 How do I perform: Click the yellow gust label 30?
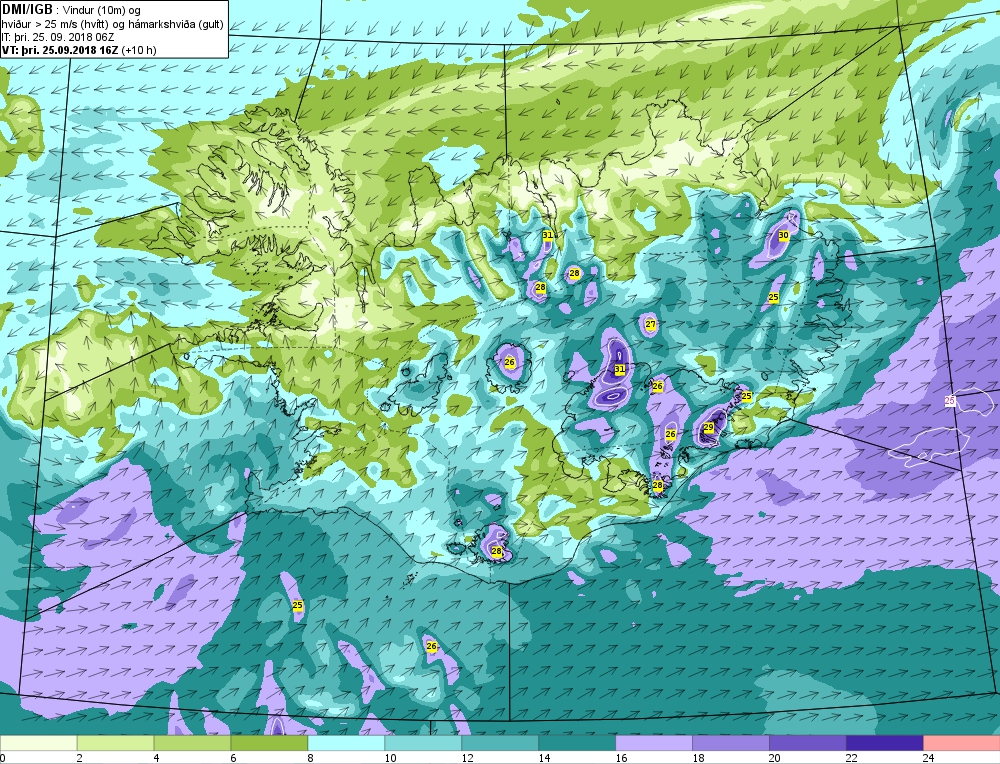[784, 235]
